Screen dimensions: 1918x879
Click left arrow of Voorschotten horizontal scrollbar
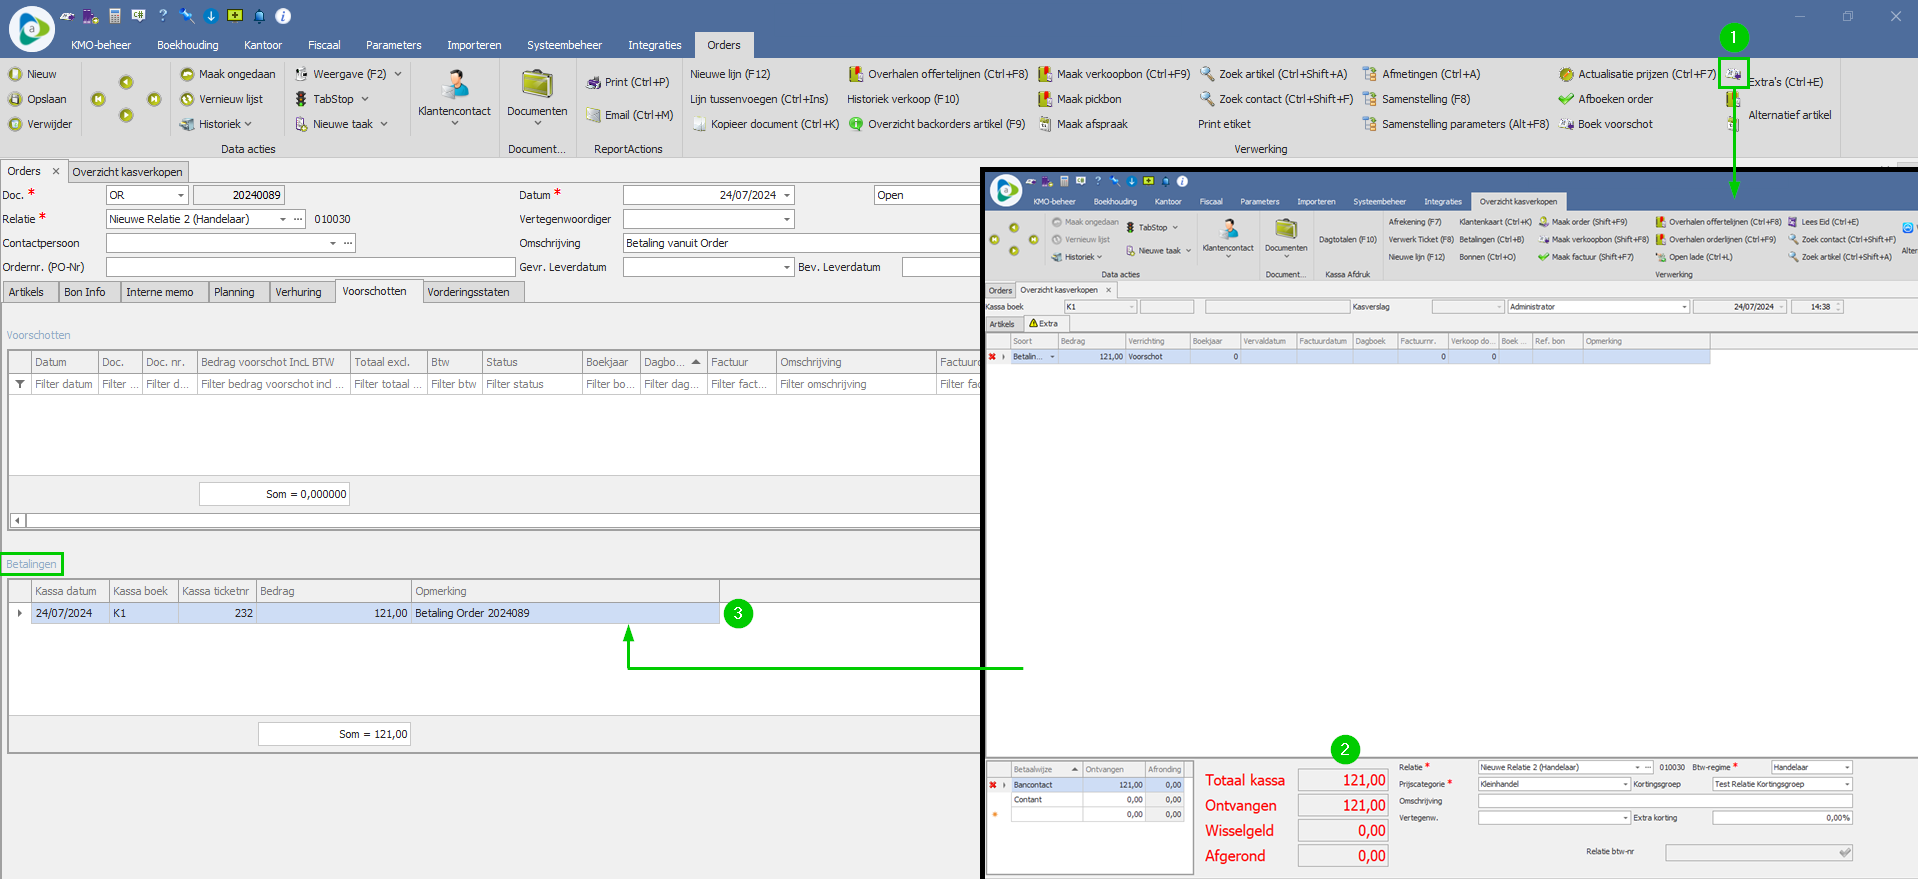pyautogui.click(x=17, y=520)
